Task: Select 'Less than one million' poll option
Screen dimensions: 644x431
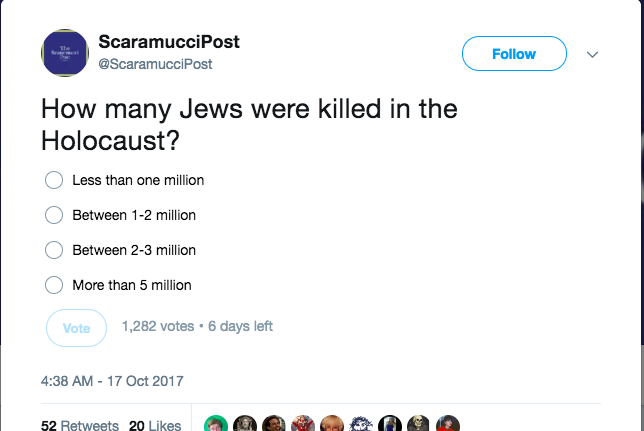Action: point(55,181)
